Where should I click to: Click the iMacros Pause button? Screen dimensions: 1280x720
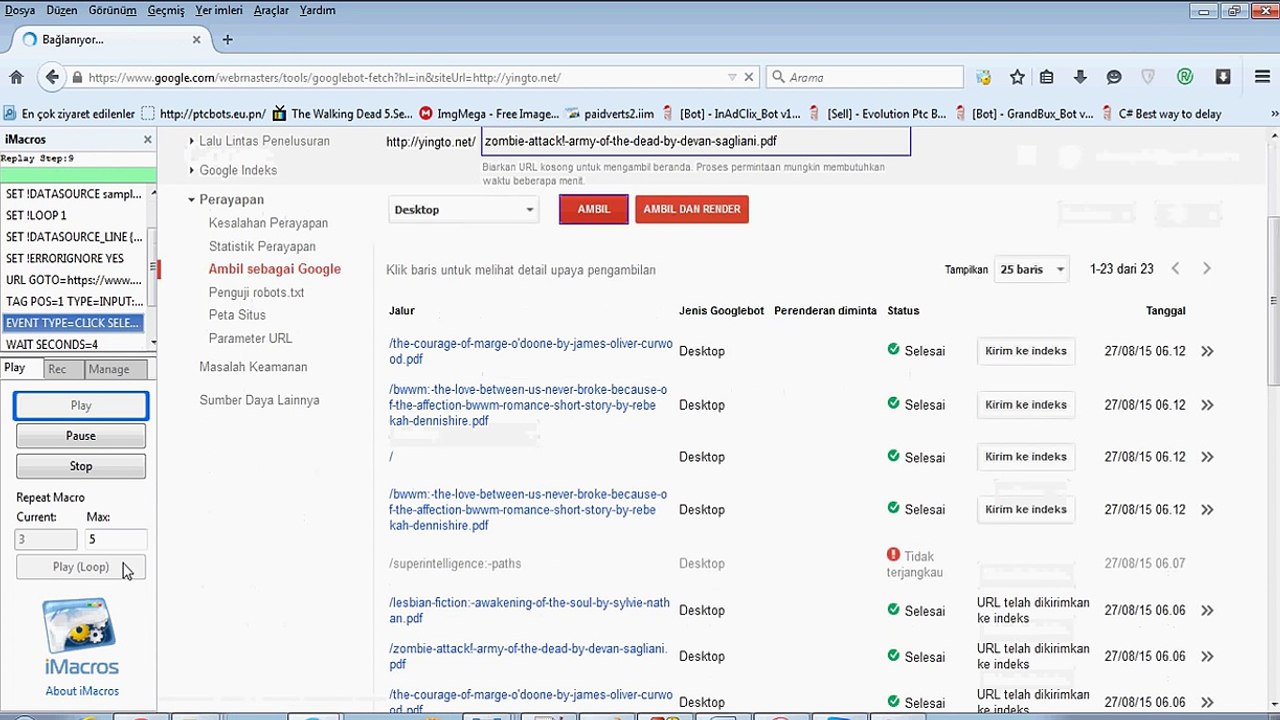(81, 436)
